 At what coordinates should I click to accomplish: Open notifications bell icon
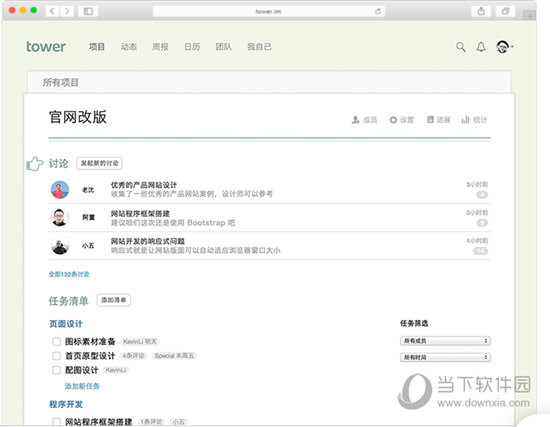coord(481,47)
